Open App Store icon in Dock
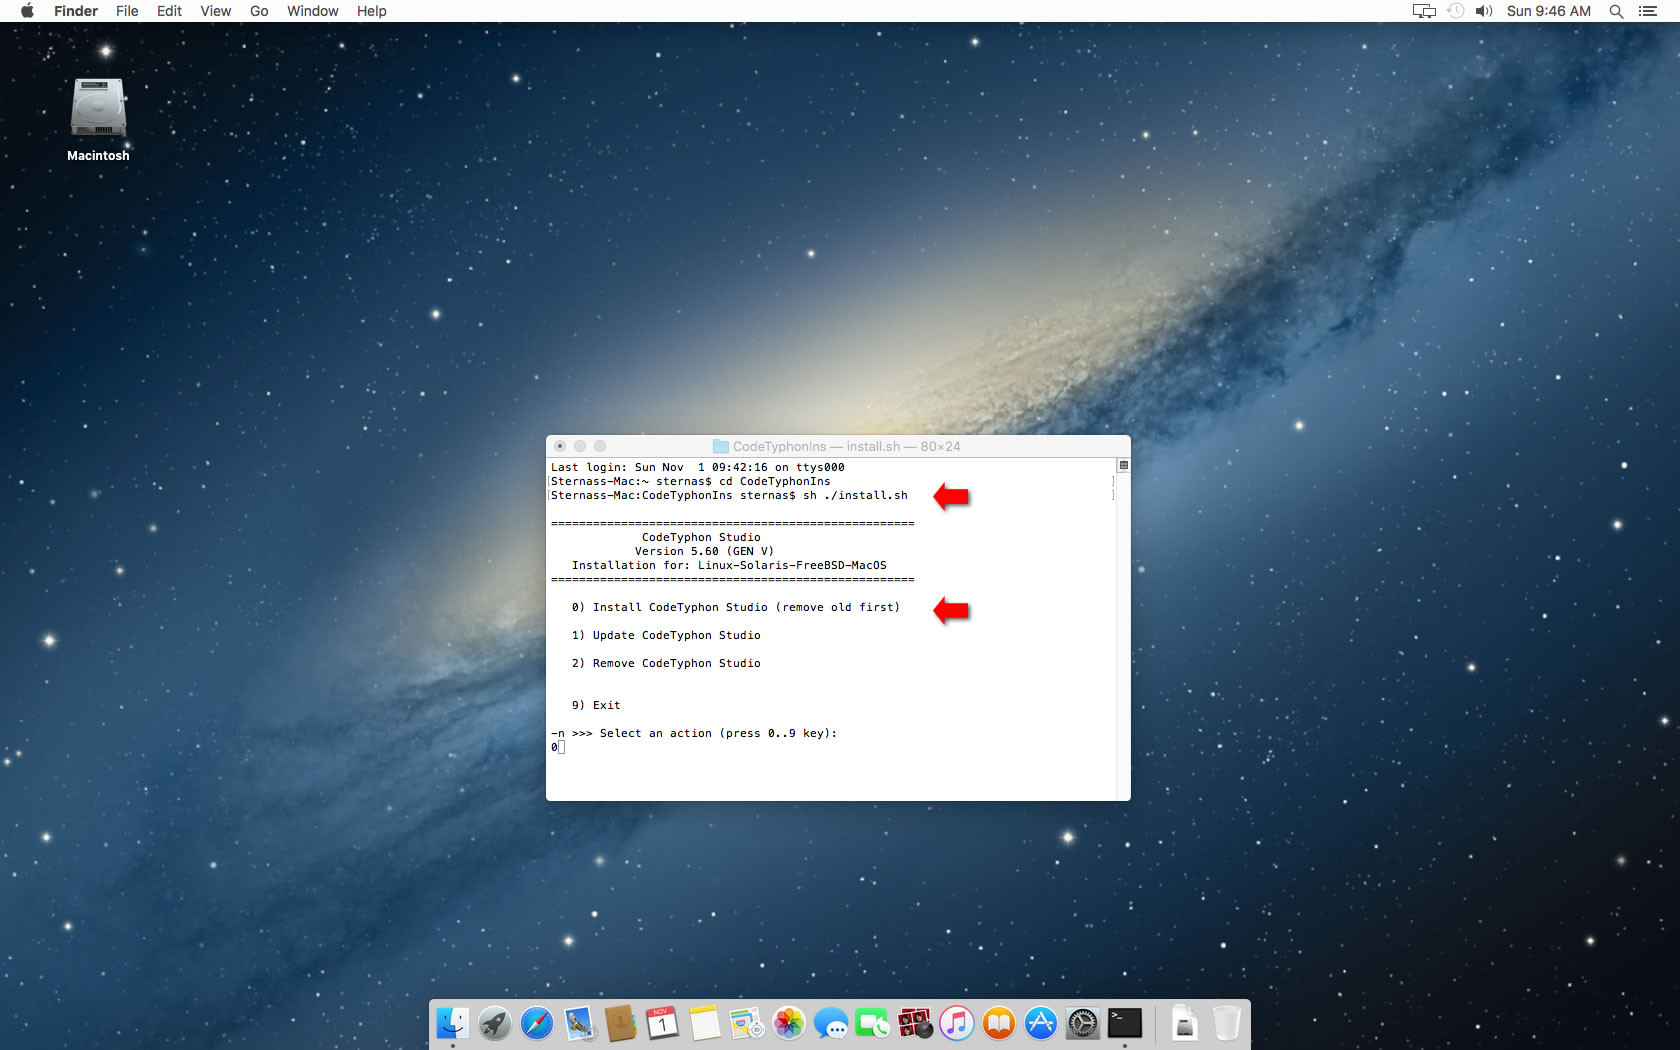Screen dimensions: 1680x1050 coord(1040,1023)
